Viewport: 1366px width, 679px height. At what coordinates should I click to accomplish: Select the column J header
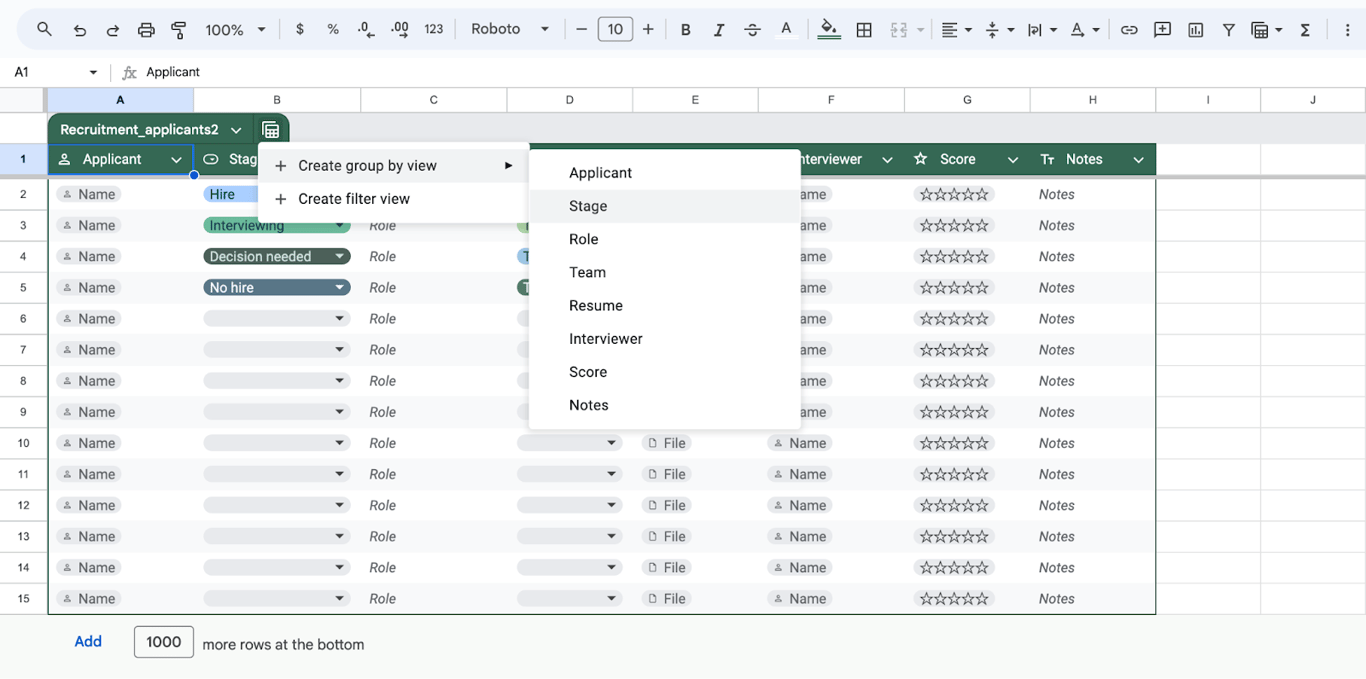pos(1312,100)
